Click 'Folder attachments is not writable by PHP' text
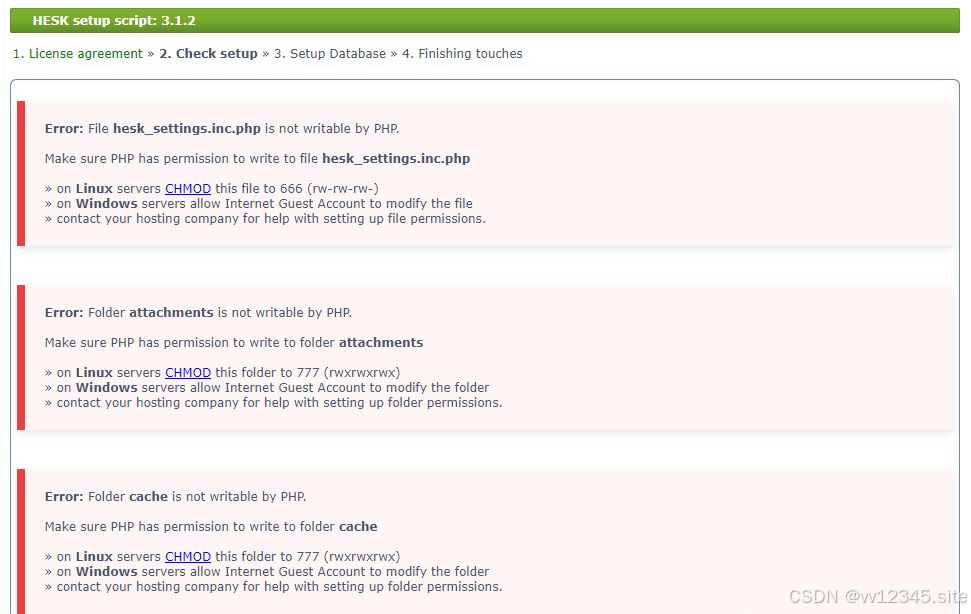Screen dimensions: 971x614 [x=198, y=313]
